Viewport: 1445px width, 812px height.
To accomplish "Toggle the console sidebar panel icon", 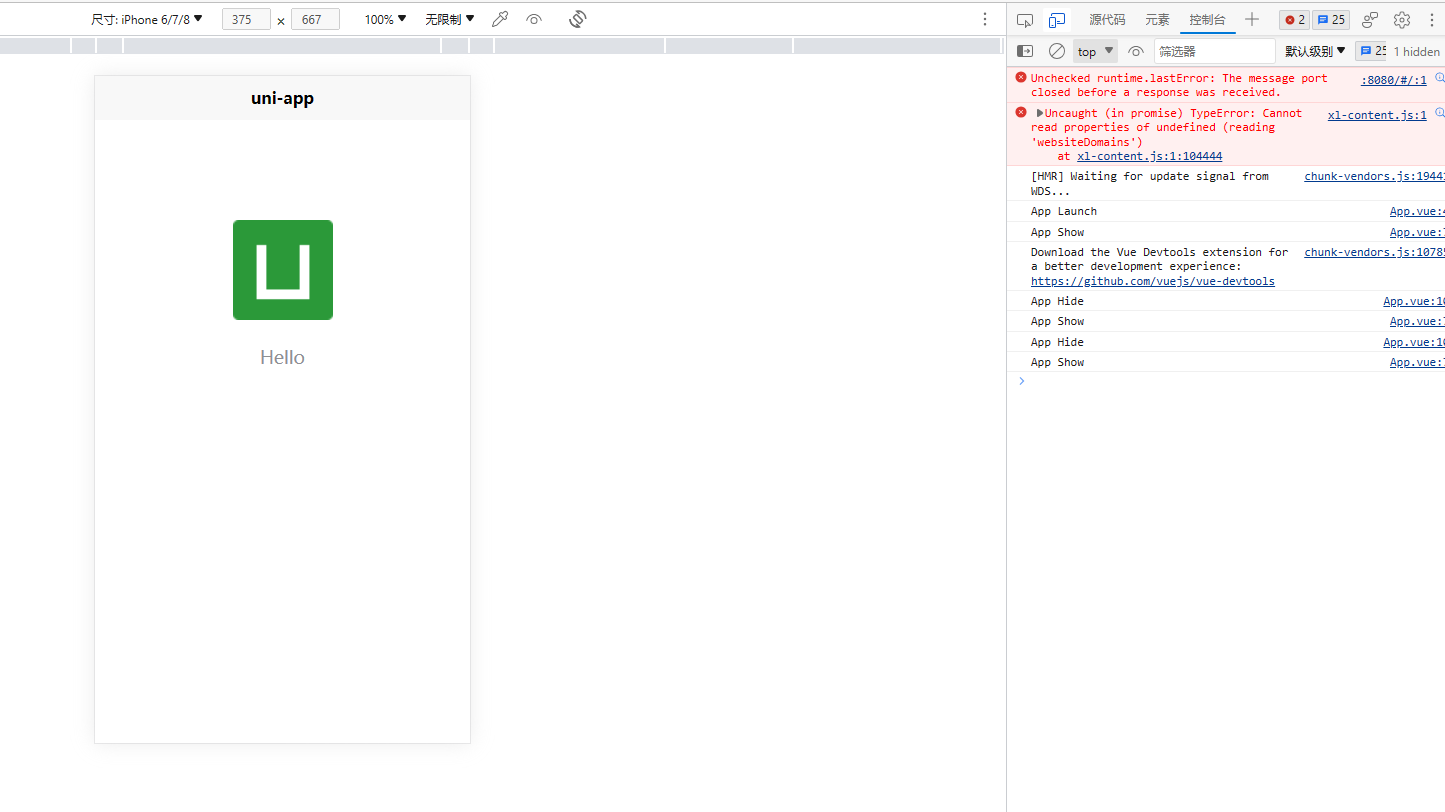I will point(1025,51).
